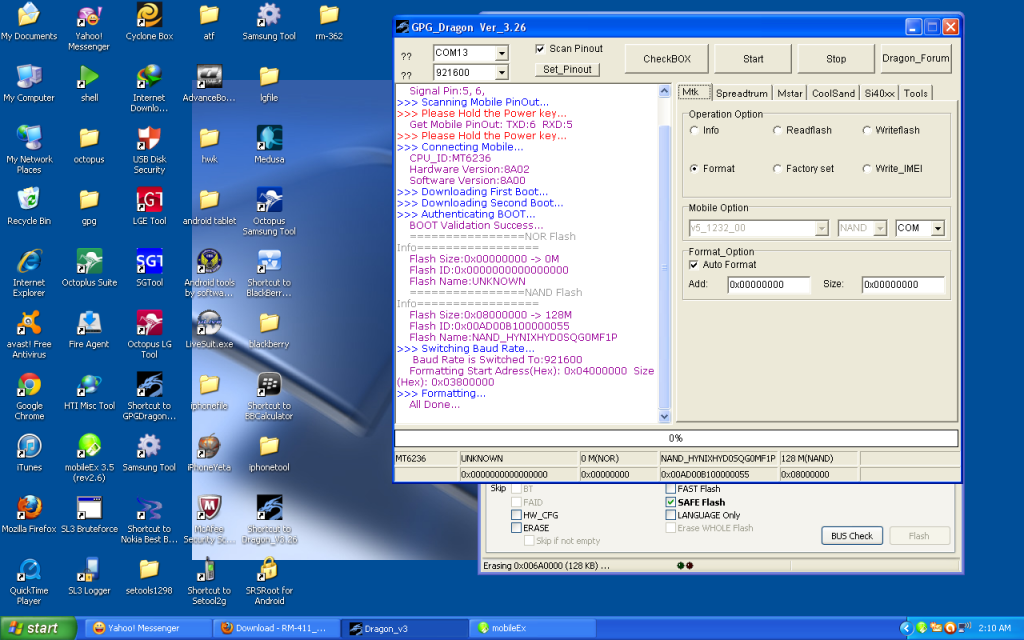Switch to the CoolSand tab
This screenshot has width=1024, height=640.
point(833,93)
